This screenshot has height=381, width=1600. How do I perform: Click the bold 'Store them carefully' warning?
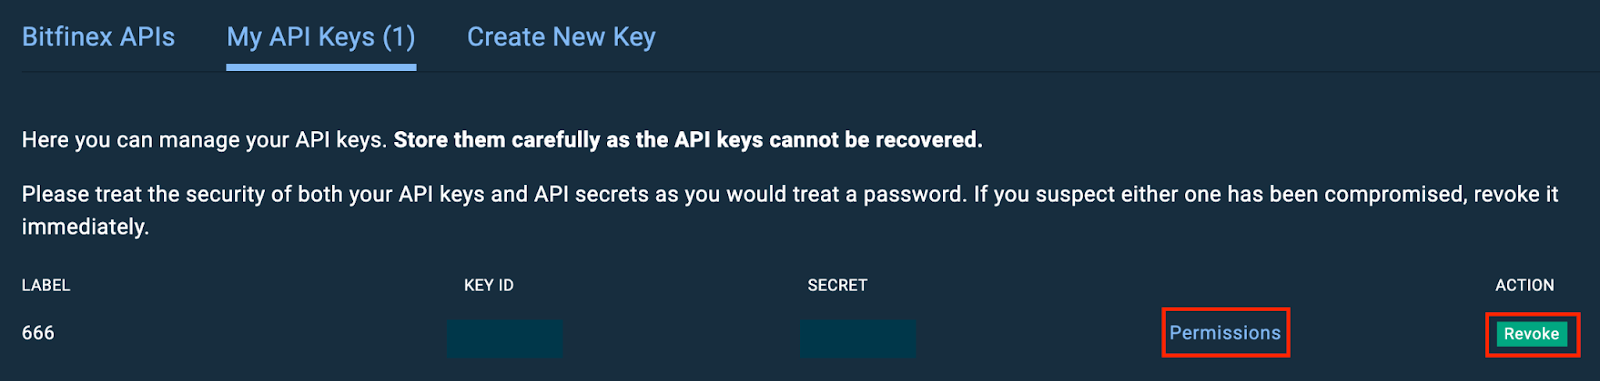tap(688, 140)
